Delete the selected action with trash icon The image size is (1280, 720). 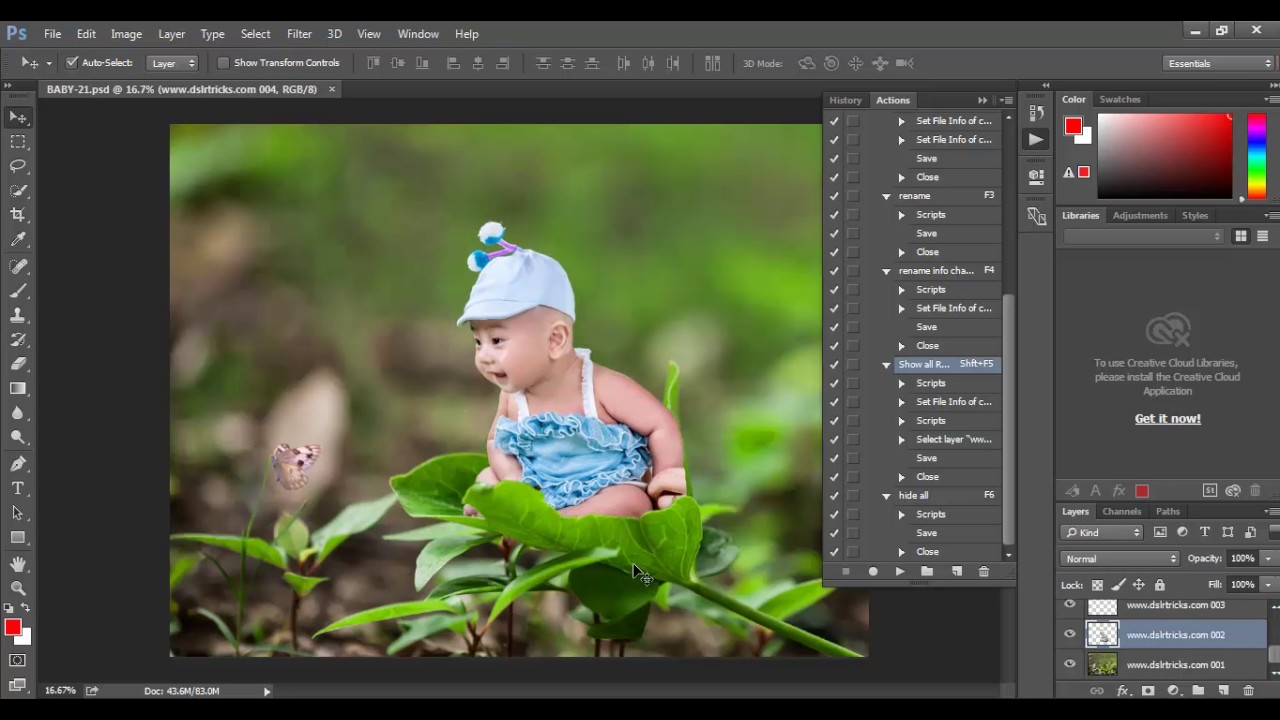tap(984, 571)
